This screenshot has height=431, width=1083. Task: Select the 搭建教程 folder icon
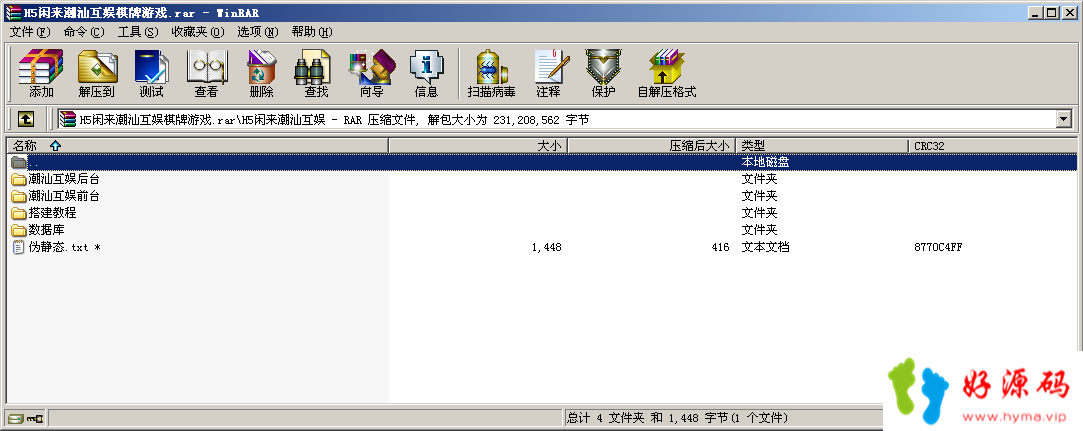[x=19, y=213]
